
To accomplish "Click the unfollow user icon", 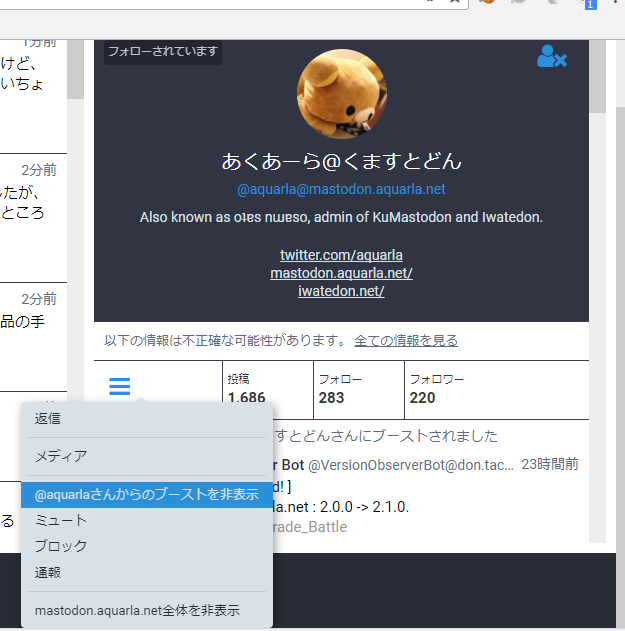I will tap(551, 58).
